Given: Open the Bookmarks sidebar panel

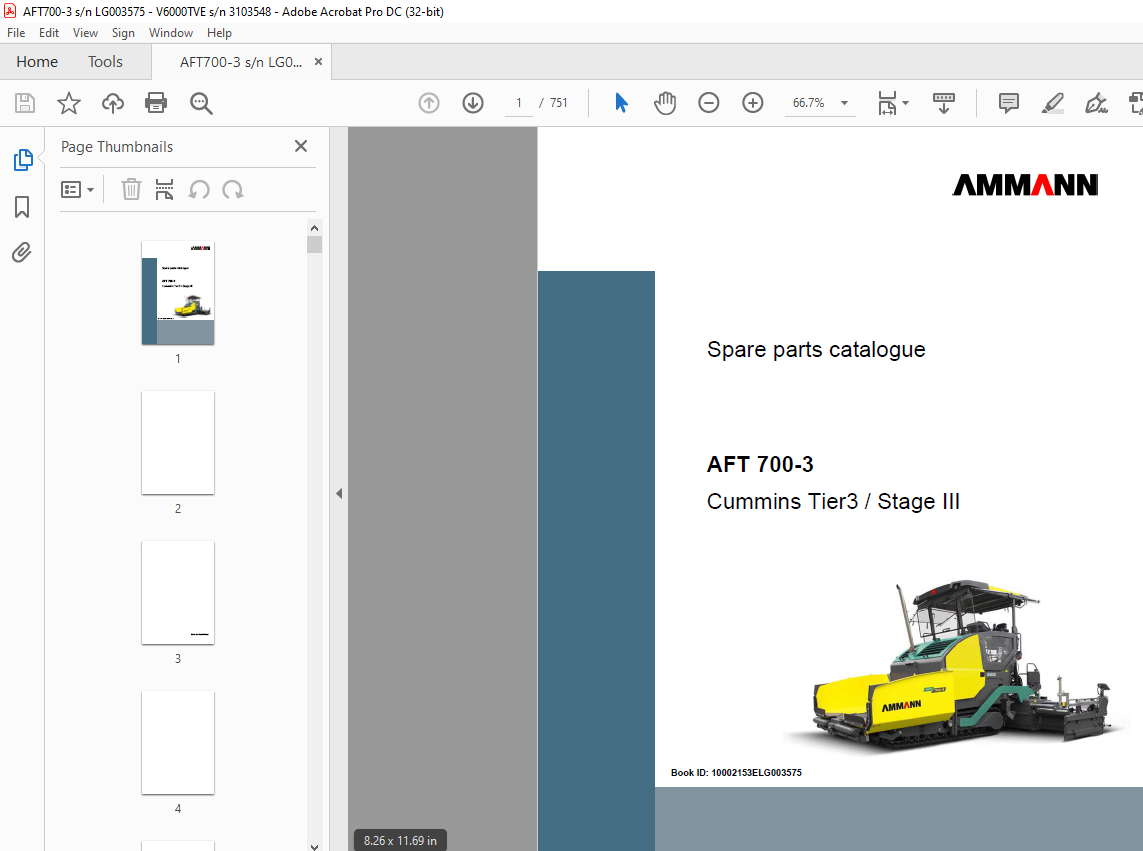Looking at the screenshot, I should (22, 206).
